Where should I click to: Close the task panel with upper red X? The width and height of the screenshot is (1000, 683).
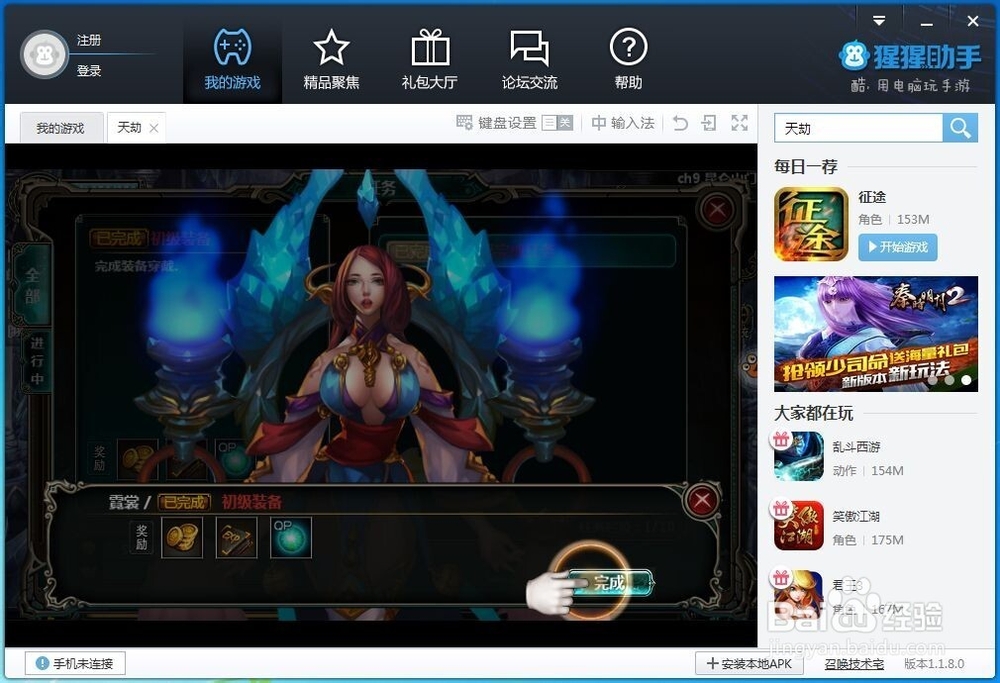717,209
